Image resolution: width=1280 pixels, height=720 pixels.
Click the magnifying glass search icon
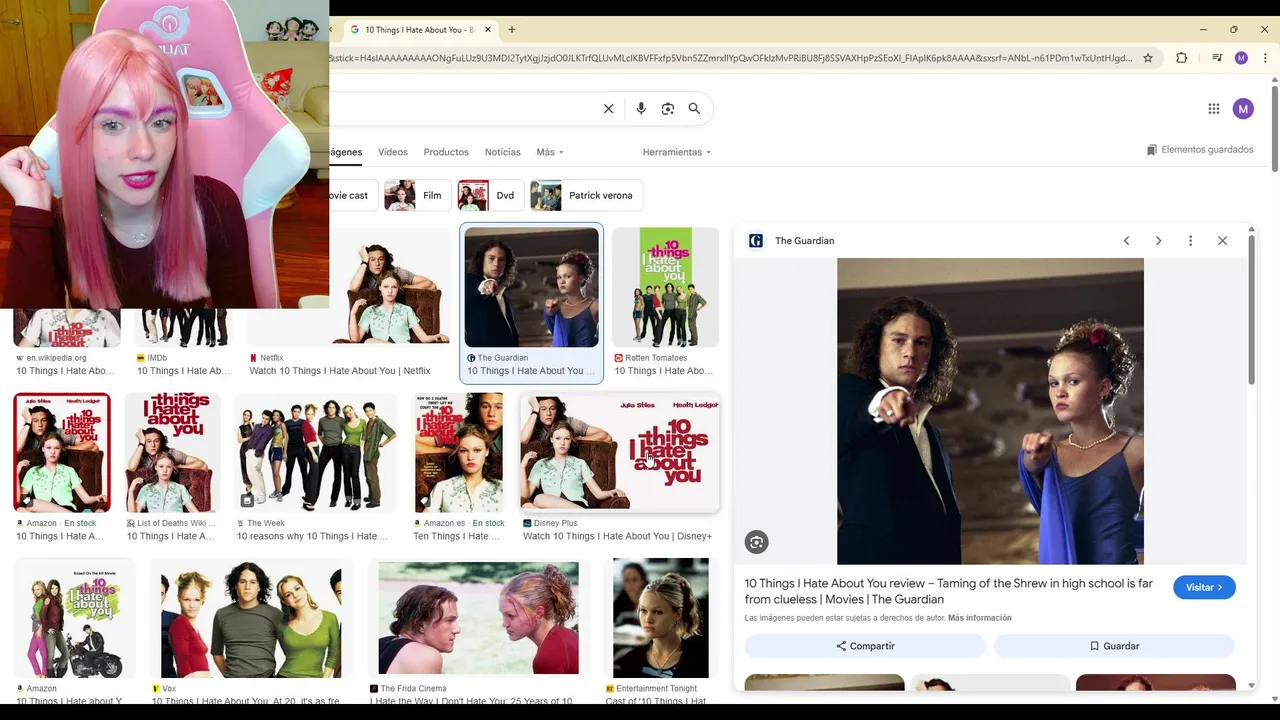pyautogui.click(x=694, y=109)
